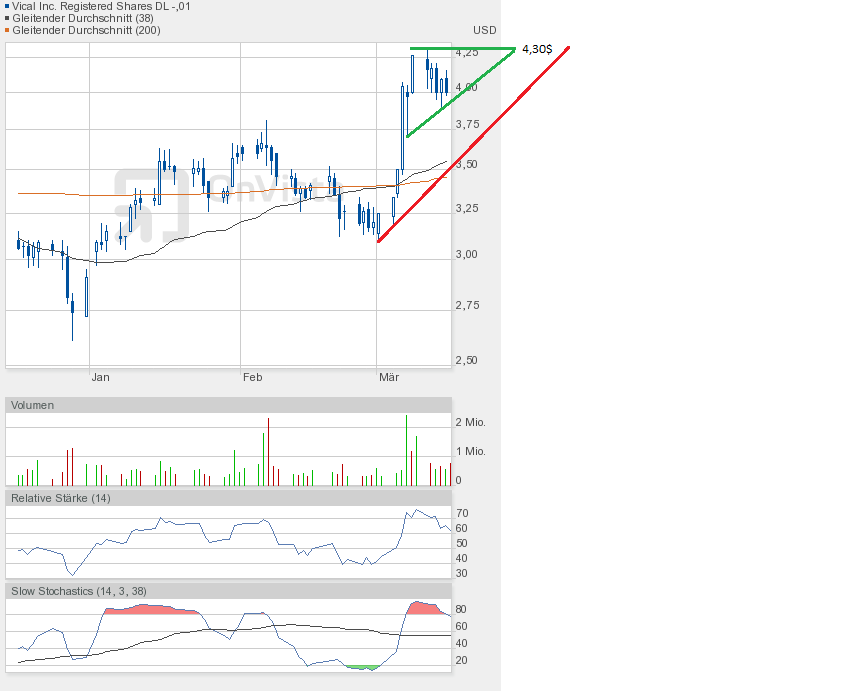Click the 4,30$ price target annotation
The image size is (850, 691).
coord(537,48)
